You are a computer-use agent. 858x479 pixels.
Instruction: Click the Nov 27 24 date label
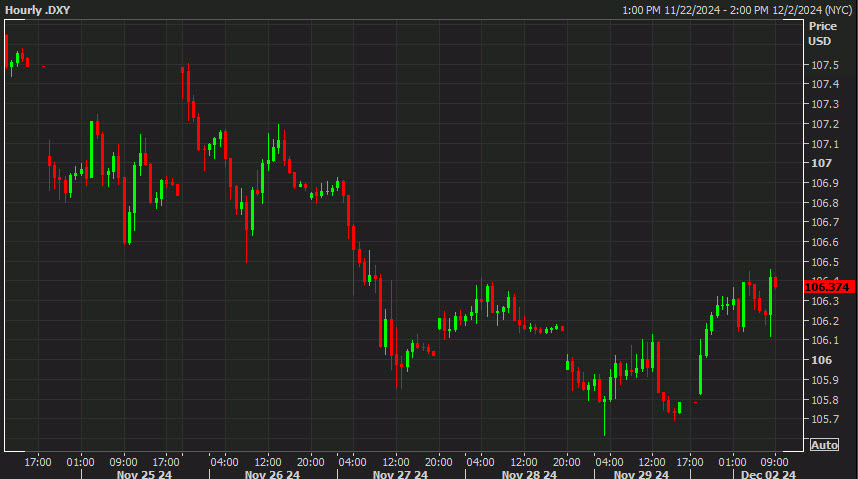(x=400, y=474)
